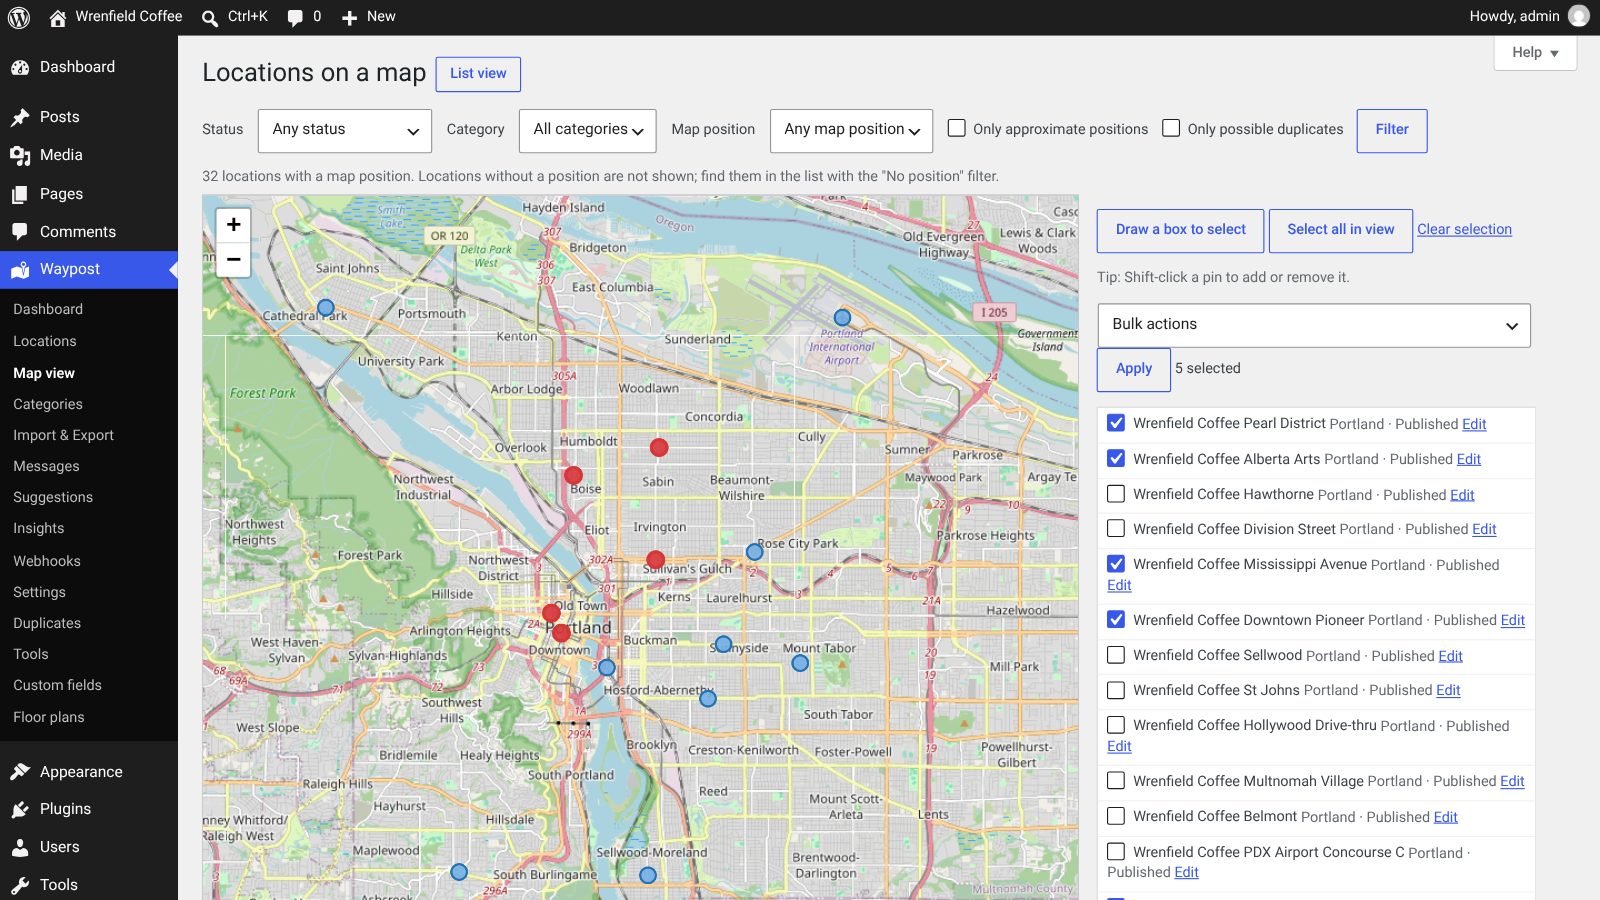Image resolution: width=1600 pixels, height=900 pixels.
Task: Open the Any map position dropdown
Action: pyautogui.click(x=851, y=131)
